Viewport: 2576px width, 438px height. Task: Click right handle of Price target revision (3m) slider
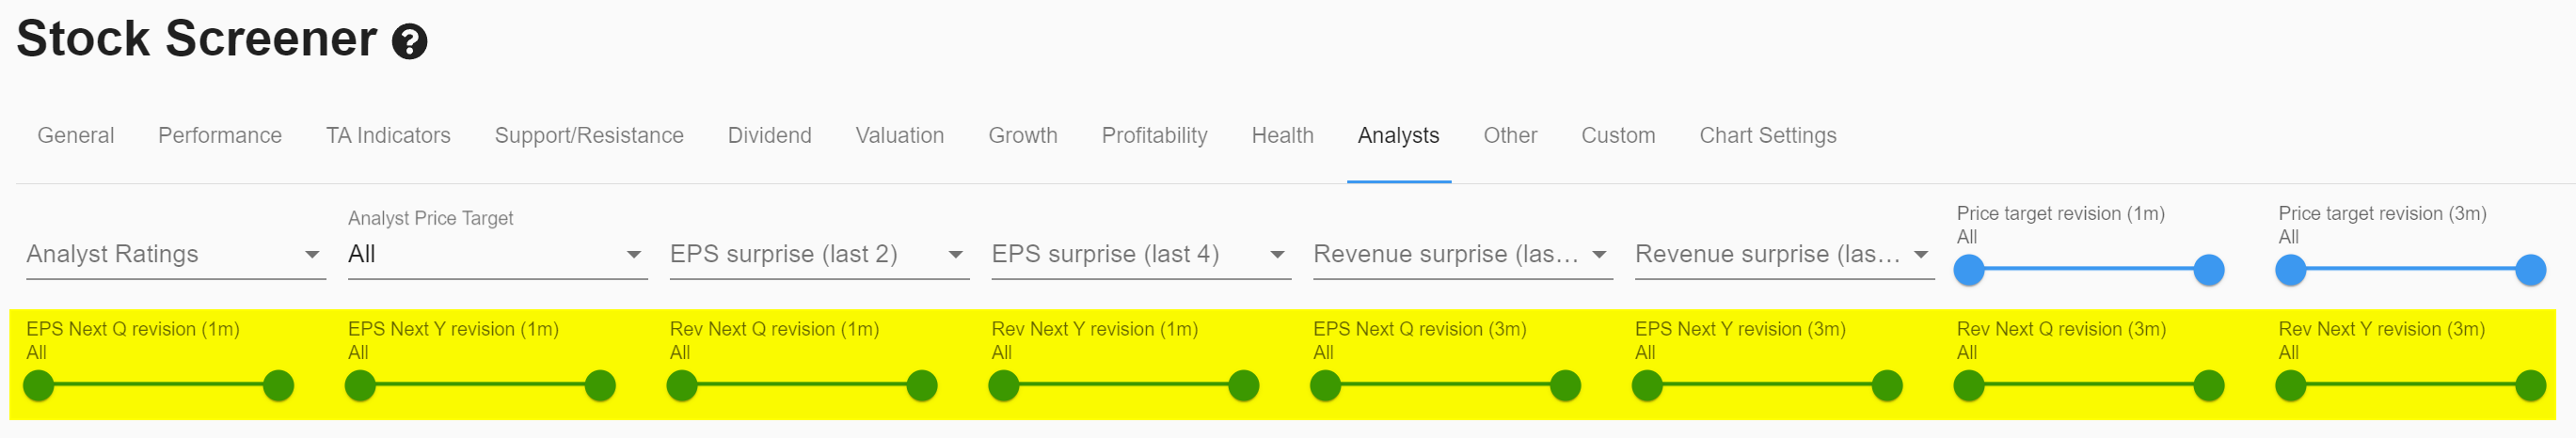click(x=2530, y=270)
